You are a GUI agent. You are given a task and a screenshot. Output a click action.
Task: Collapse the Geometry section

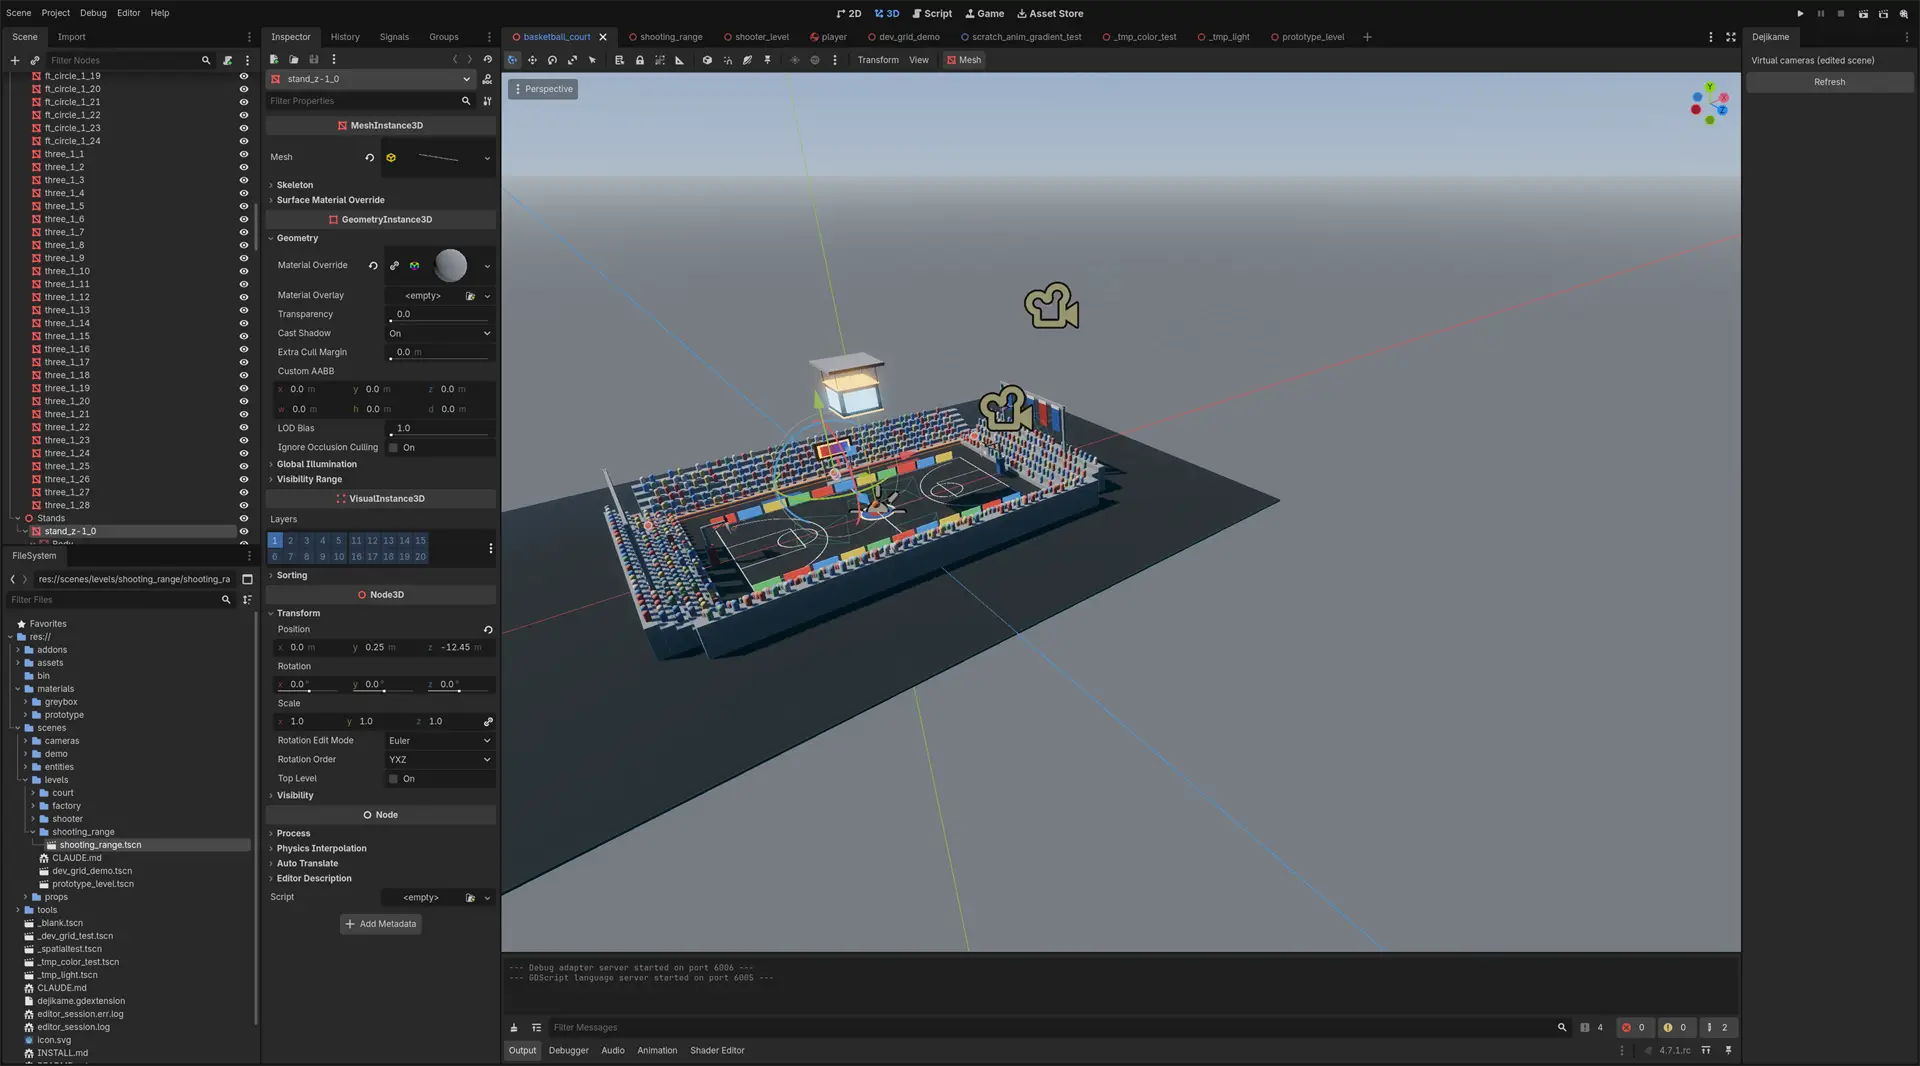tap(296, 238)
